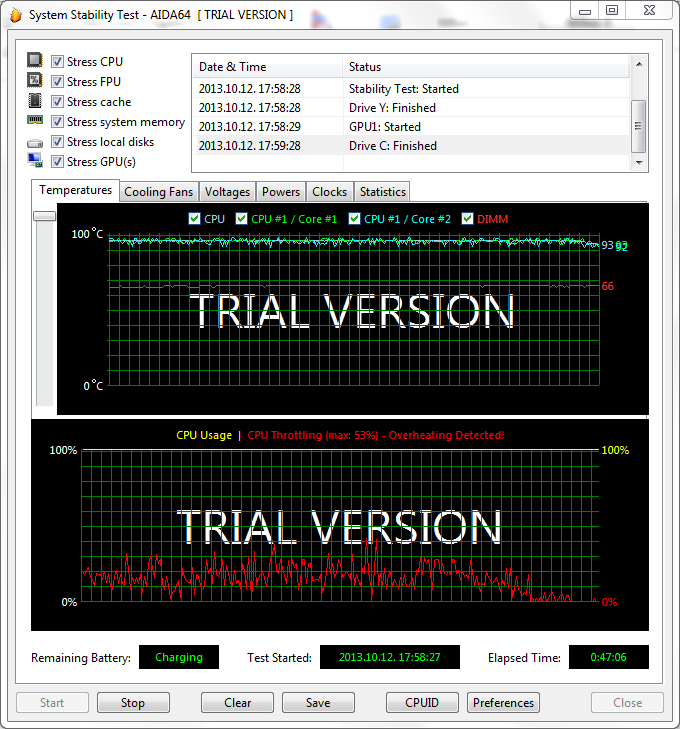The width and height of the screenshot is (680, 729).
Task: Open the Clocks tab
Action: [330, 192]
